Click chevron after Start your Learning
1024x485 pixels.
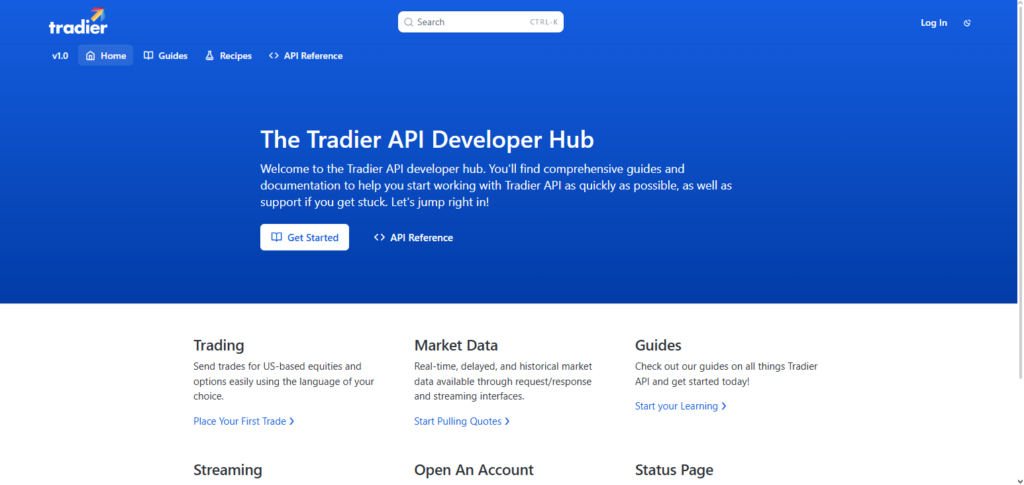[724, 406]
